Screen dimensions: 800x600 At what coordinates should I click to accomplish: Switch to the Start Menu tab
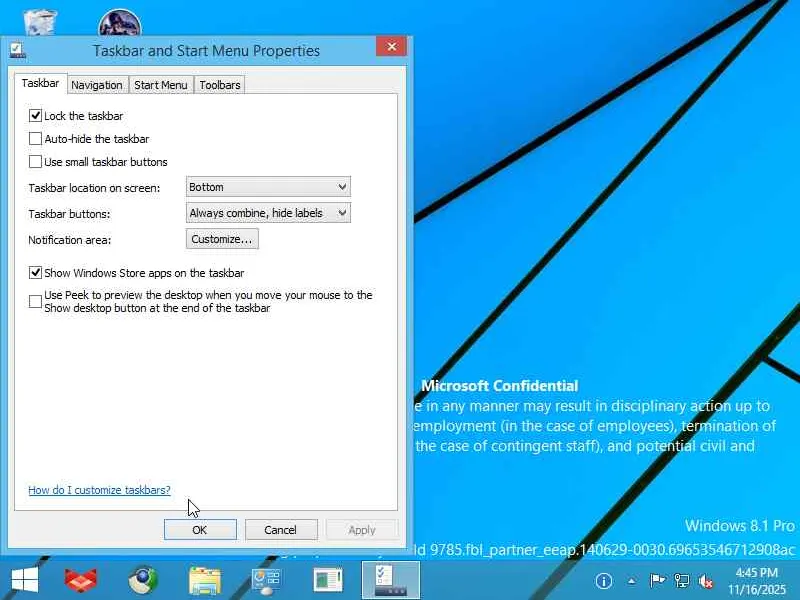click(x=161, y=85)
